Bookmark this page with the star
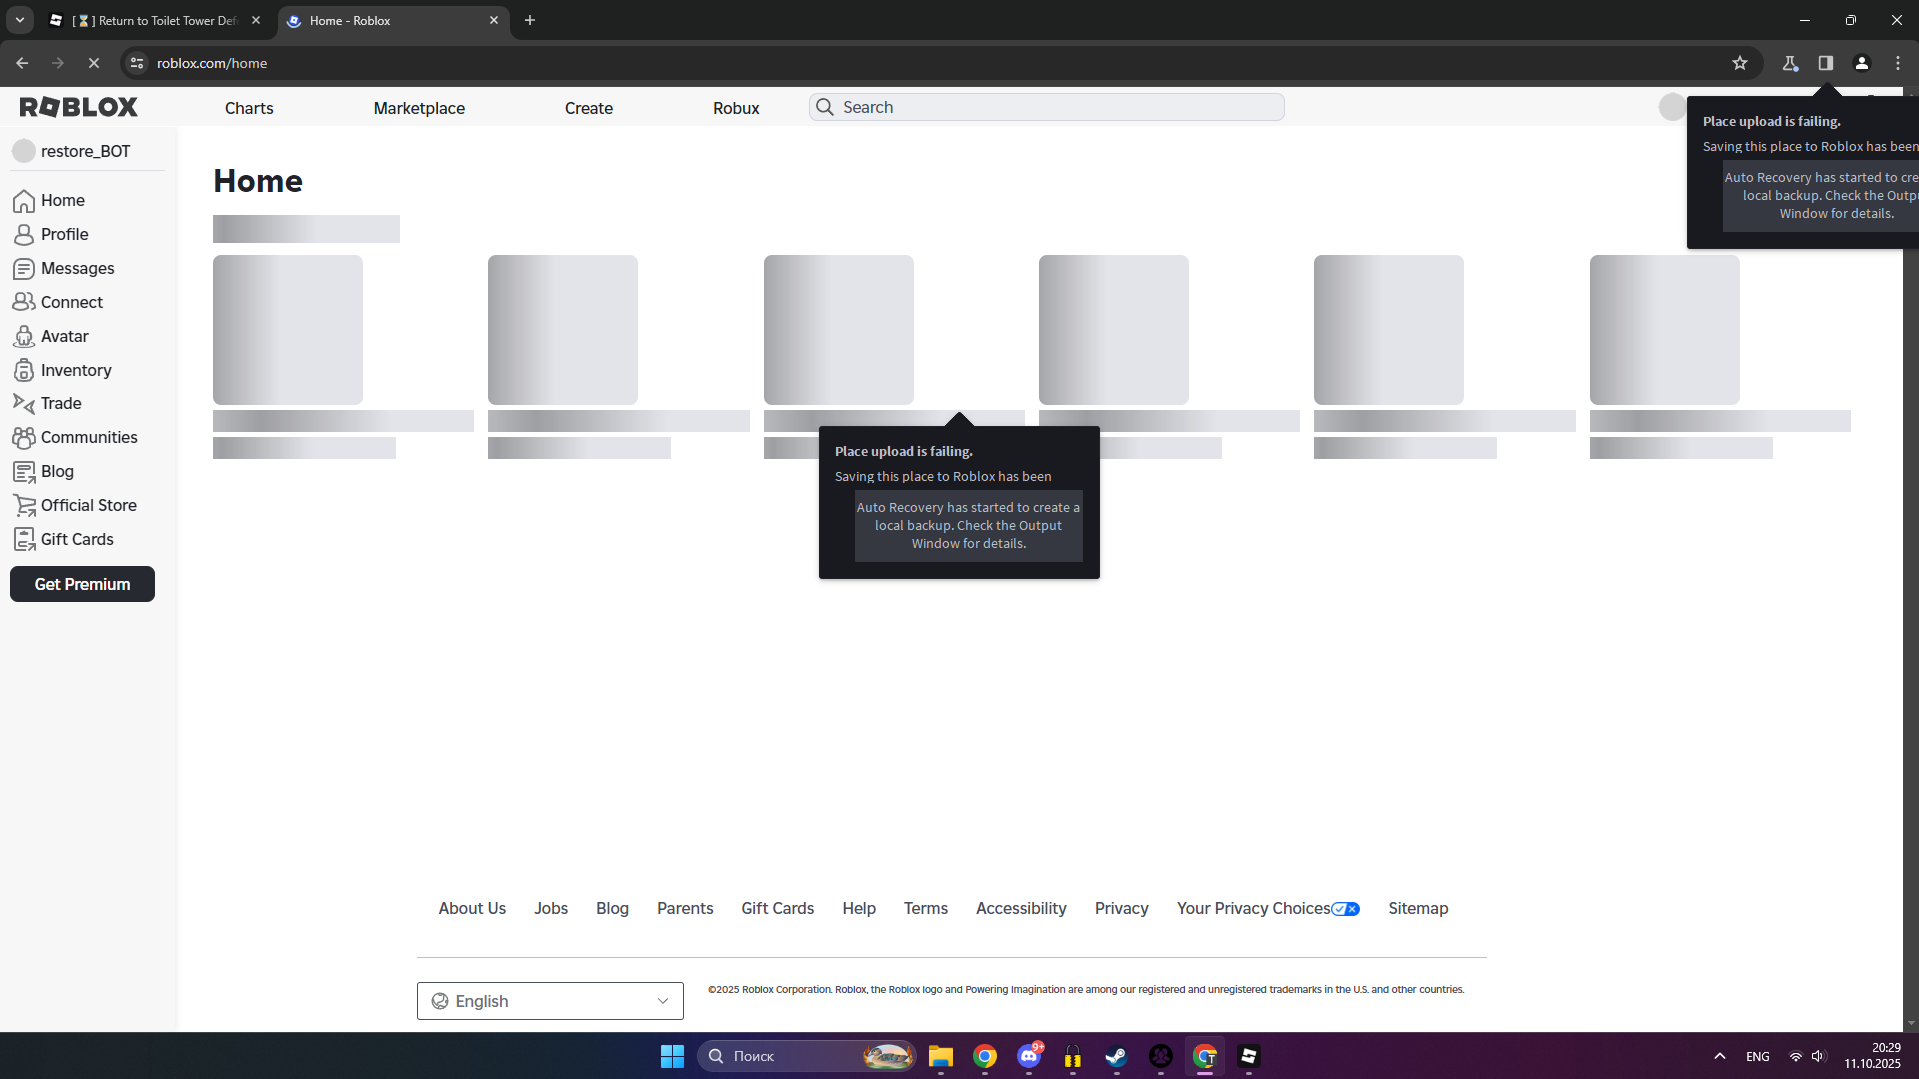 click(x=1740, y=63)
